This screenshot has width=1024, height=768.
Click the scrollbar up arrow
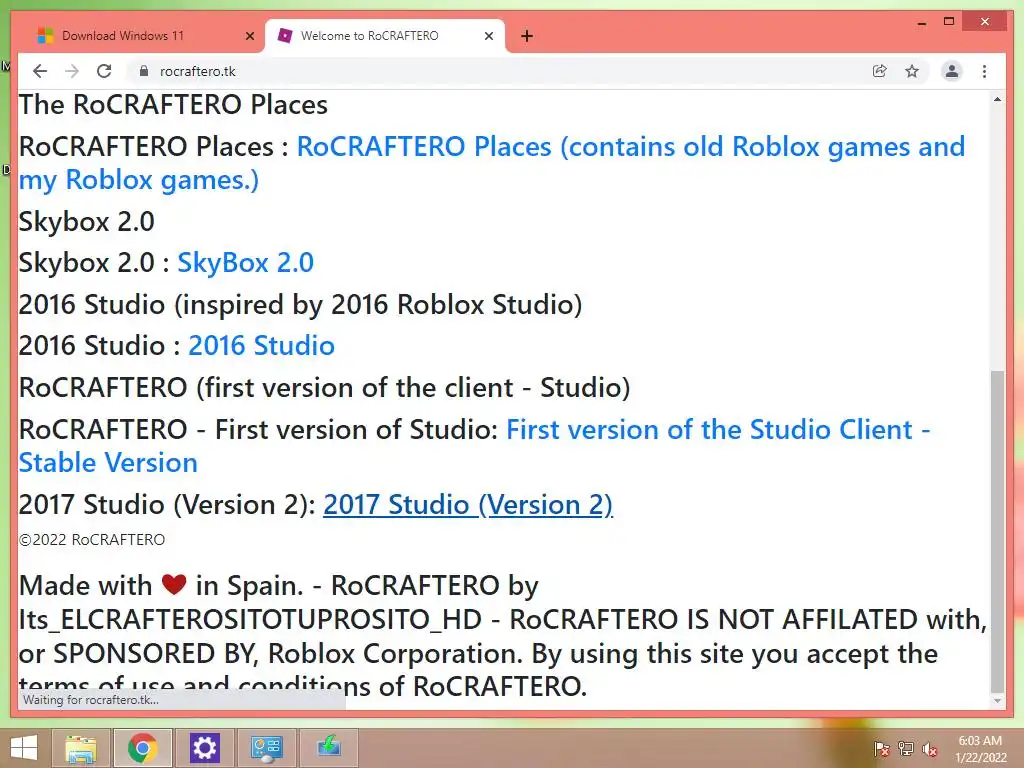tap(997, 99)
